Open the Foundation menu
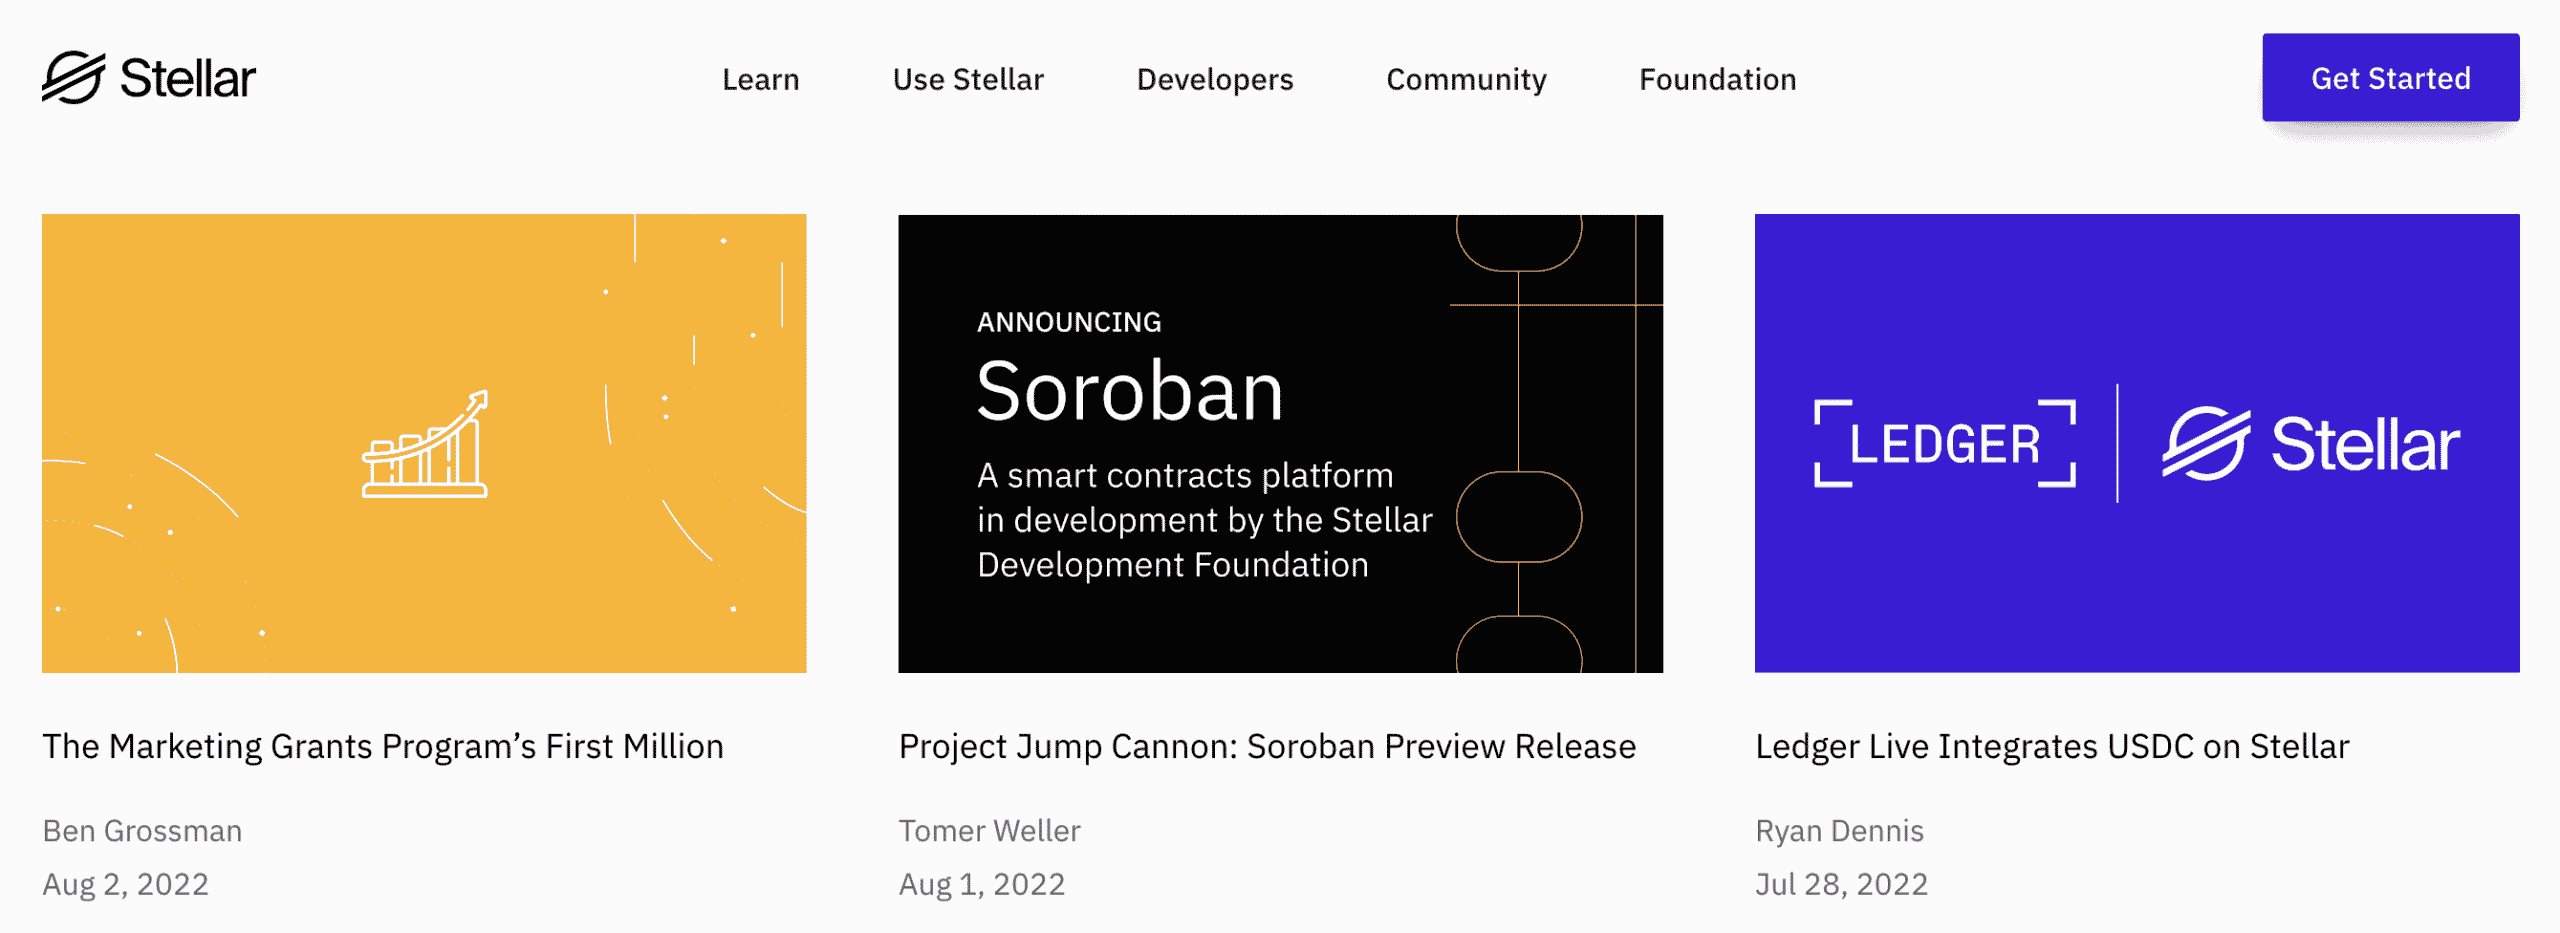 (1717, 79)
